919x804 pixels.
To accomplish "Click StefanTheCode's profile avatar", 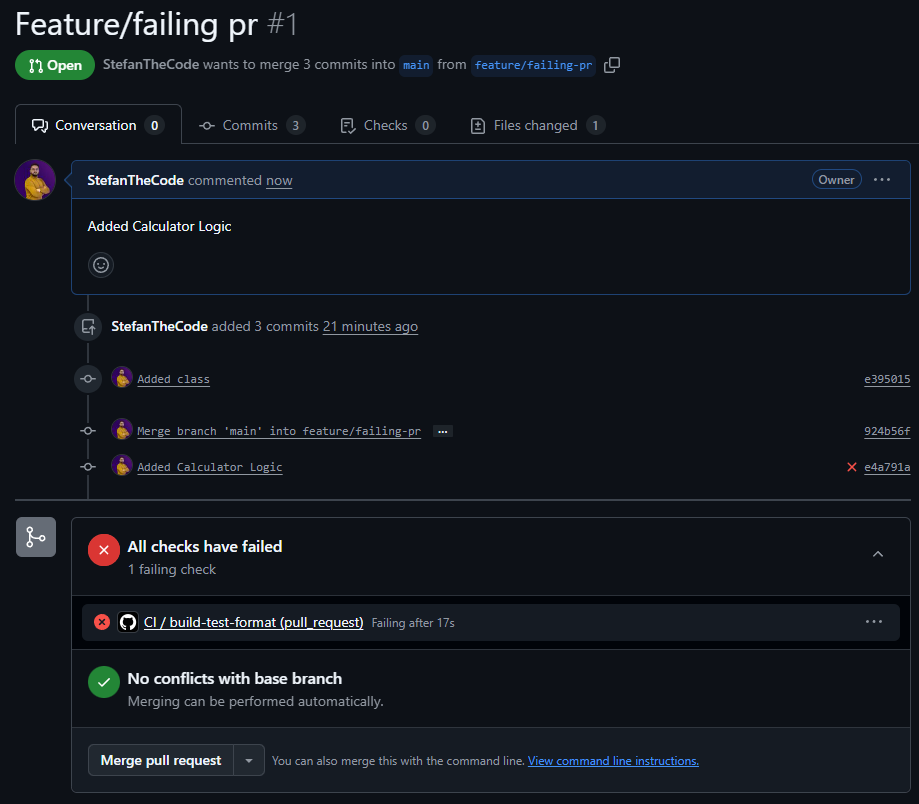I will (x=34, y=179).
